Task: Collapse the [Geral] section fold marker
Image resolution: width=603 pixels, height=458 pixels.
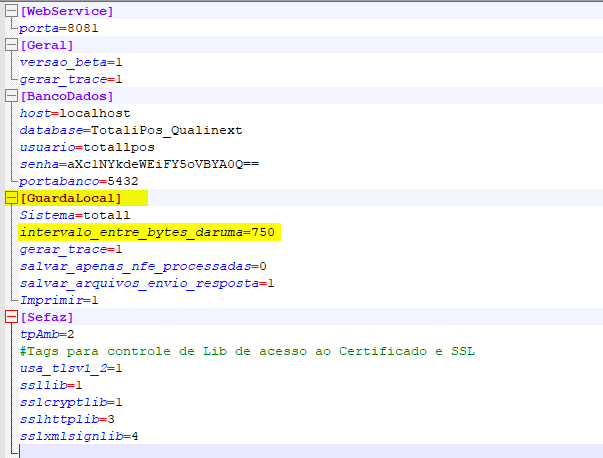Action: coord(12,45)
